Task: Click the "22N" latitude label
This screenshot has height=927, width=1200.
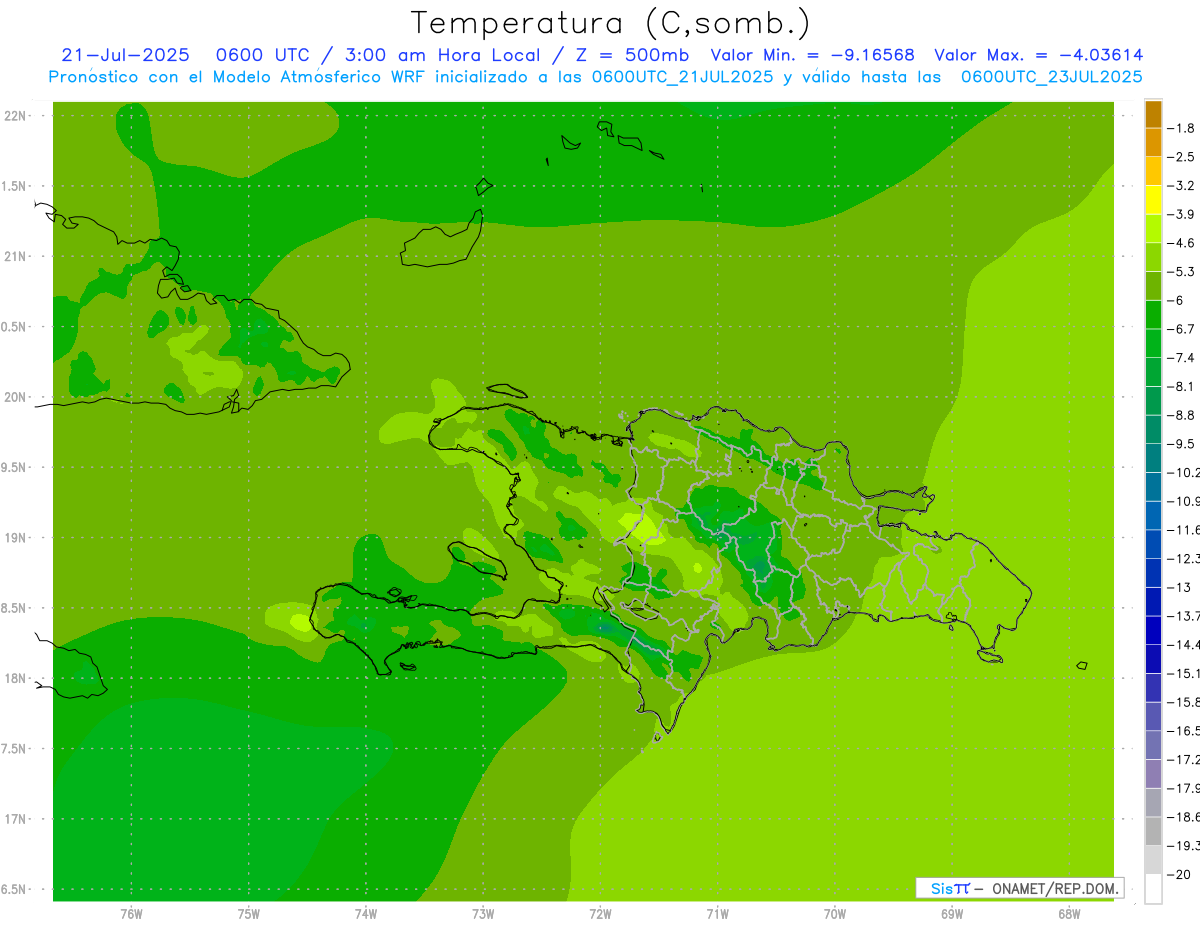Action: (x=17, y=115)
